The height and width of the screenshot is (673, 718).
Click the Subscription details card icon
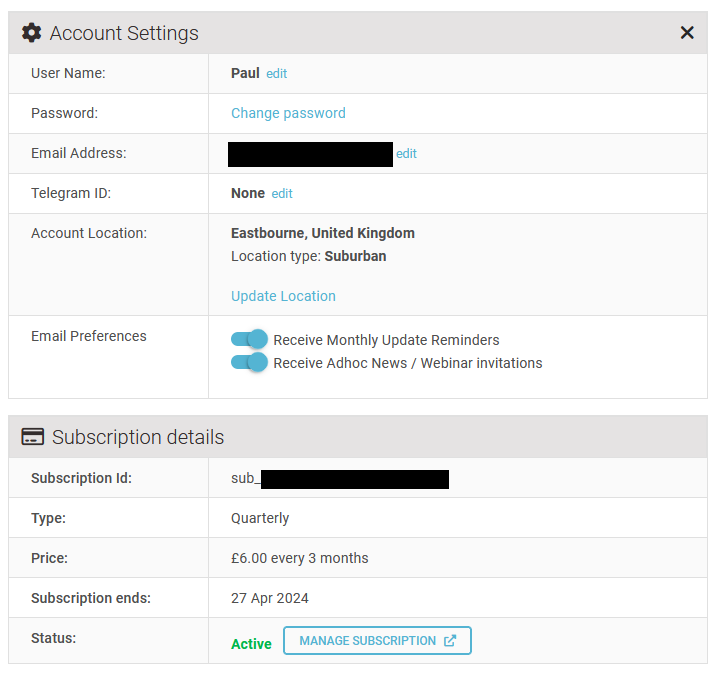(33, 437)
